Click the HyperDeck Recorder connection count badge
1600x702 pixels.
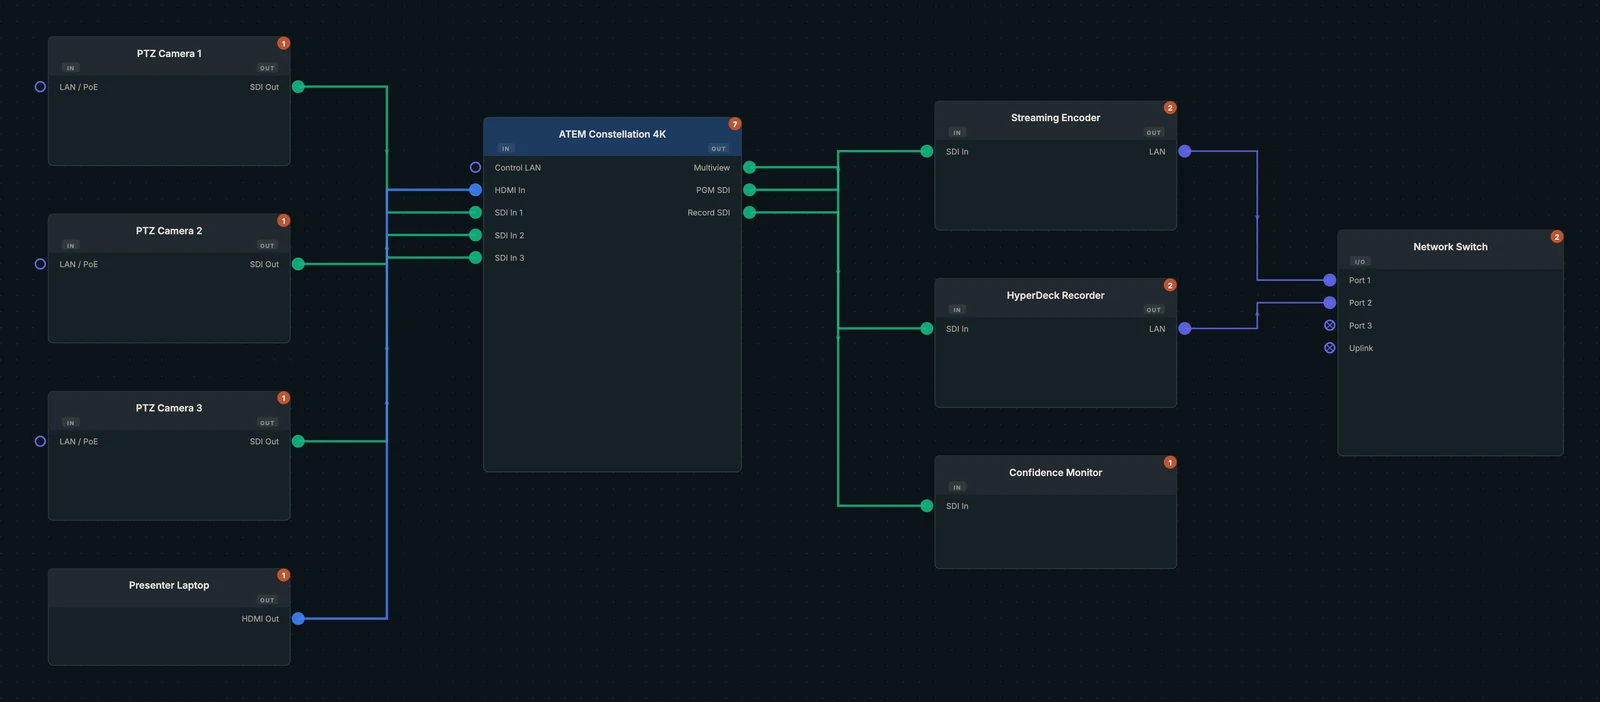(1170, 285)
